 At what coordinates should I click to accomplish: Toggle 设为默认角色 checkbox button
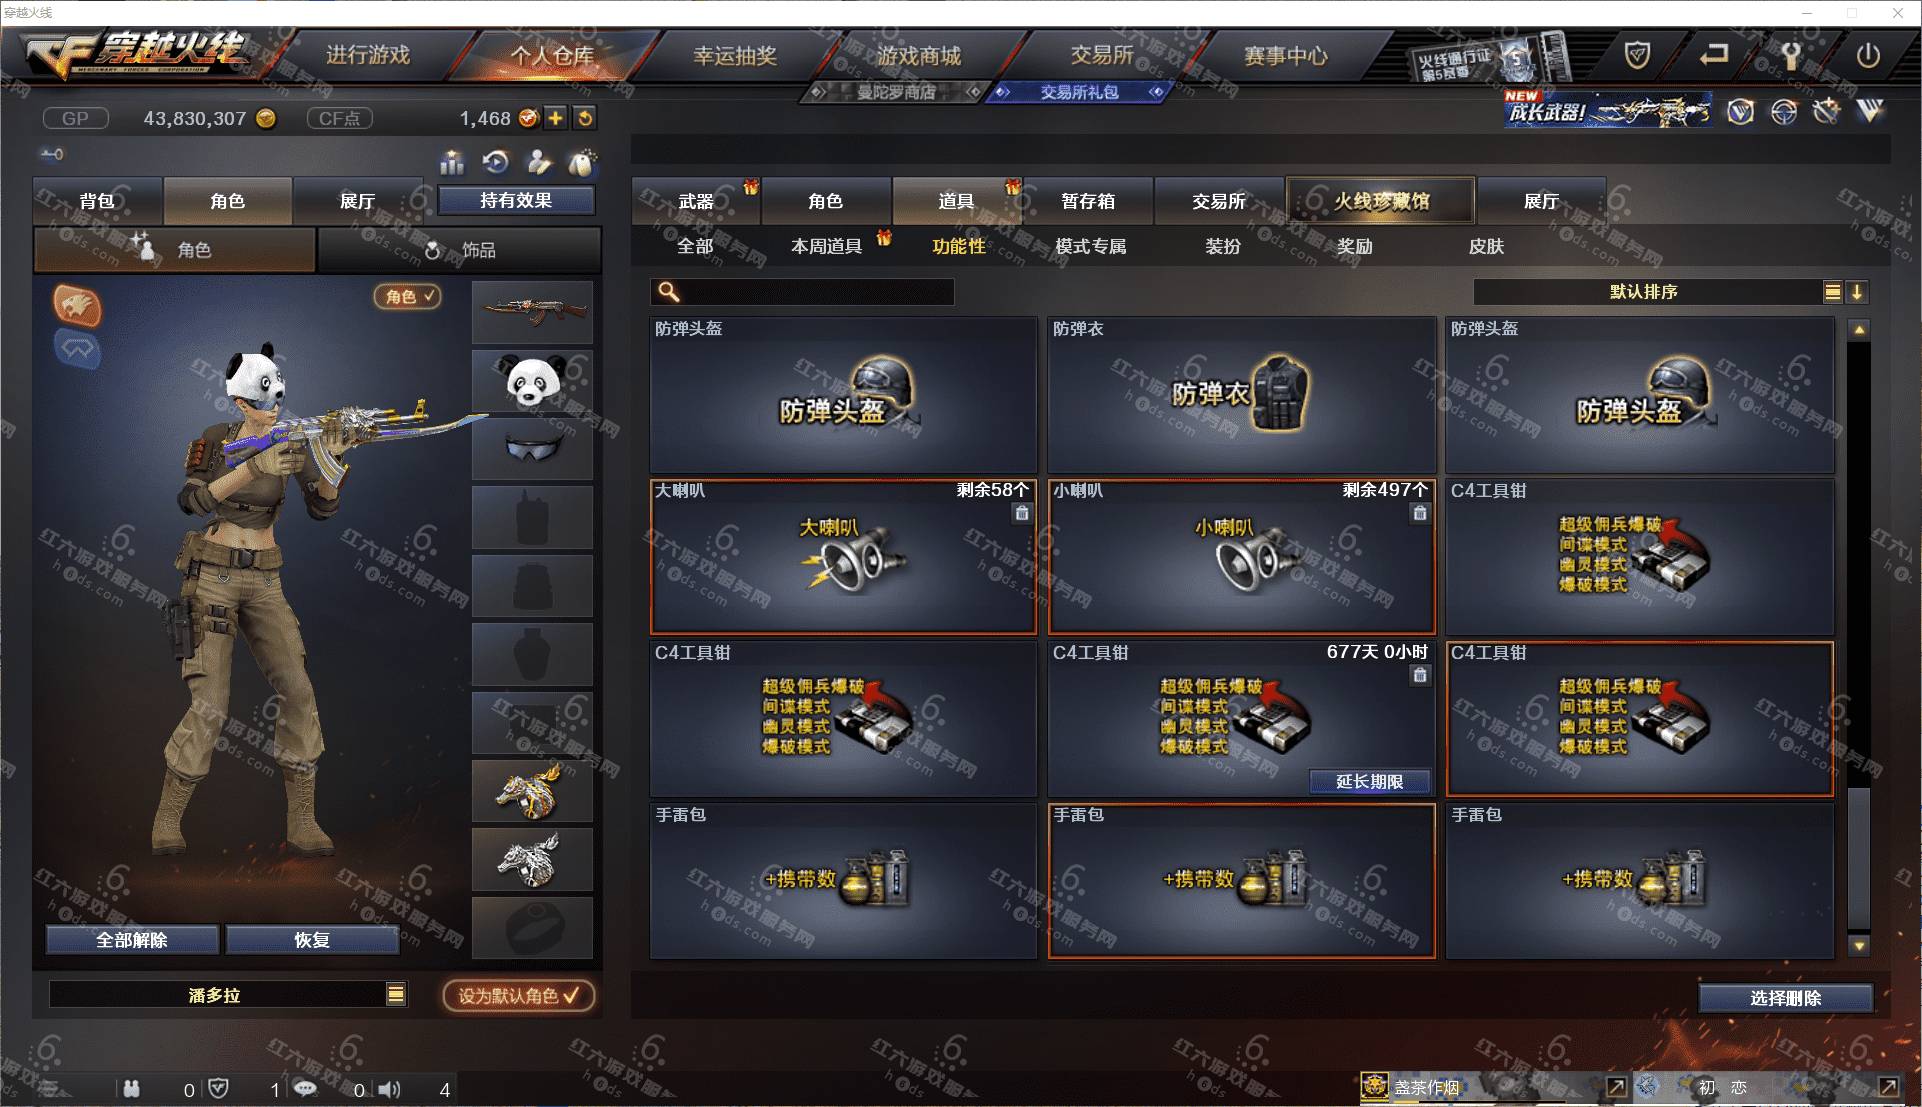tap(519, 995)
